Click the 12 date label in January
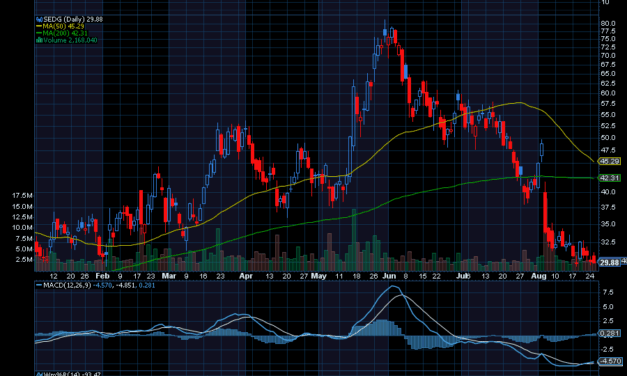This screenshot has width=627, height=376. pos(53,276)
